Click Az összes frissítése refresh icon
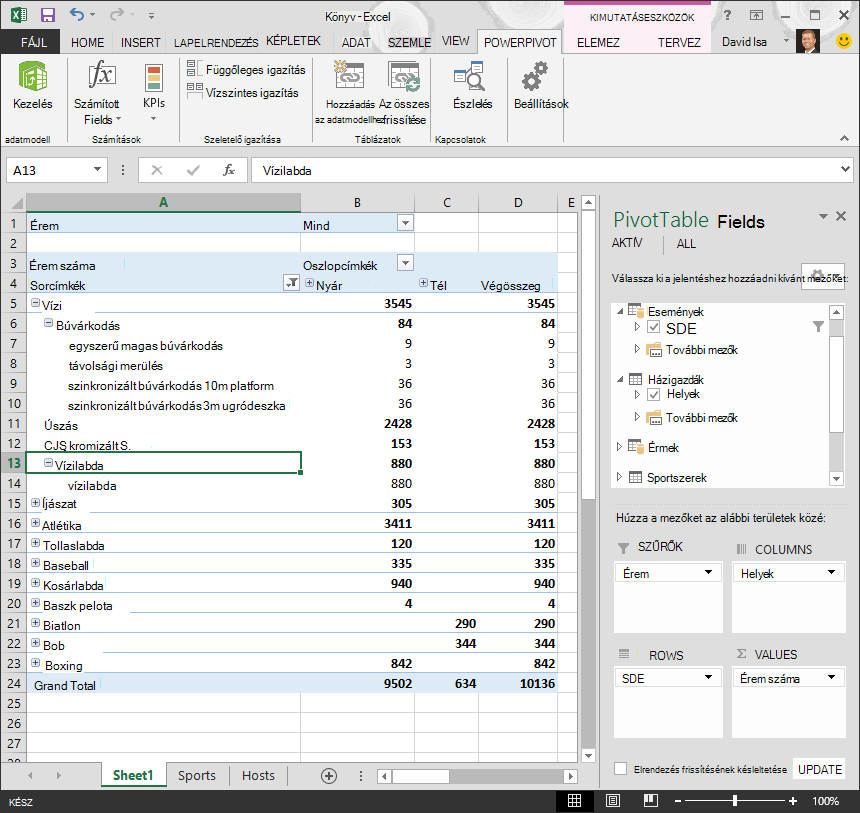Viewport: 860px width, 813px height. [x=404, y=76]
